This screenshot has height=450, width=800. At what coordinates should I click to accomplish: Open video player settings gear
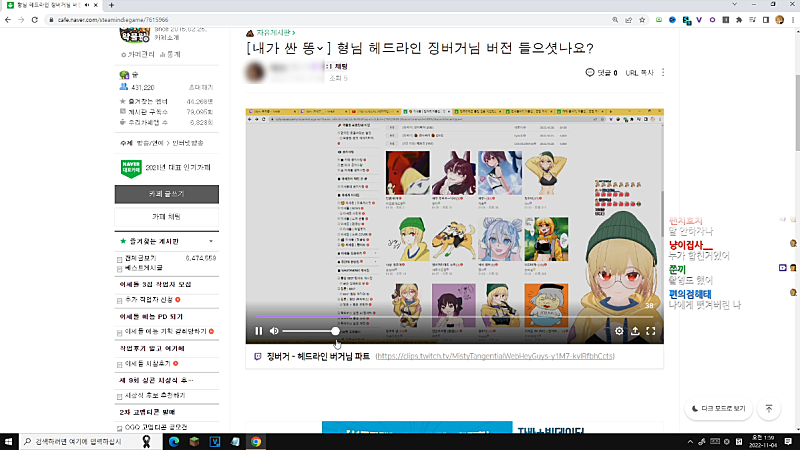coord(619,331)
